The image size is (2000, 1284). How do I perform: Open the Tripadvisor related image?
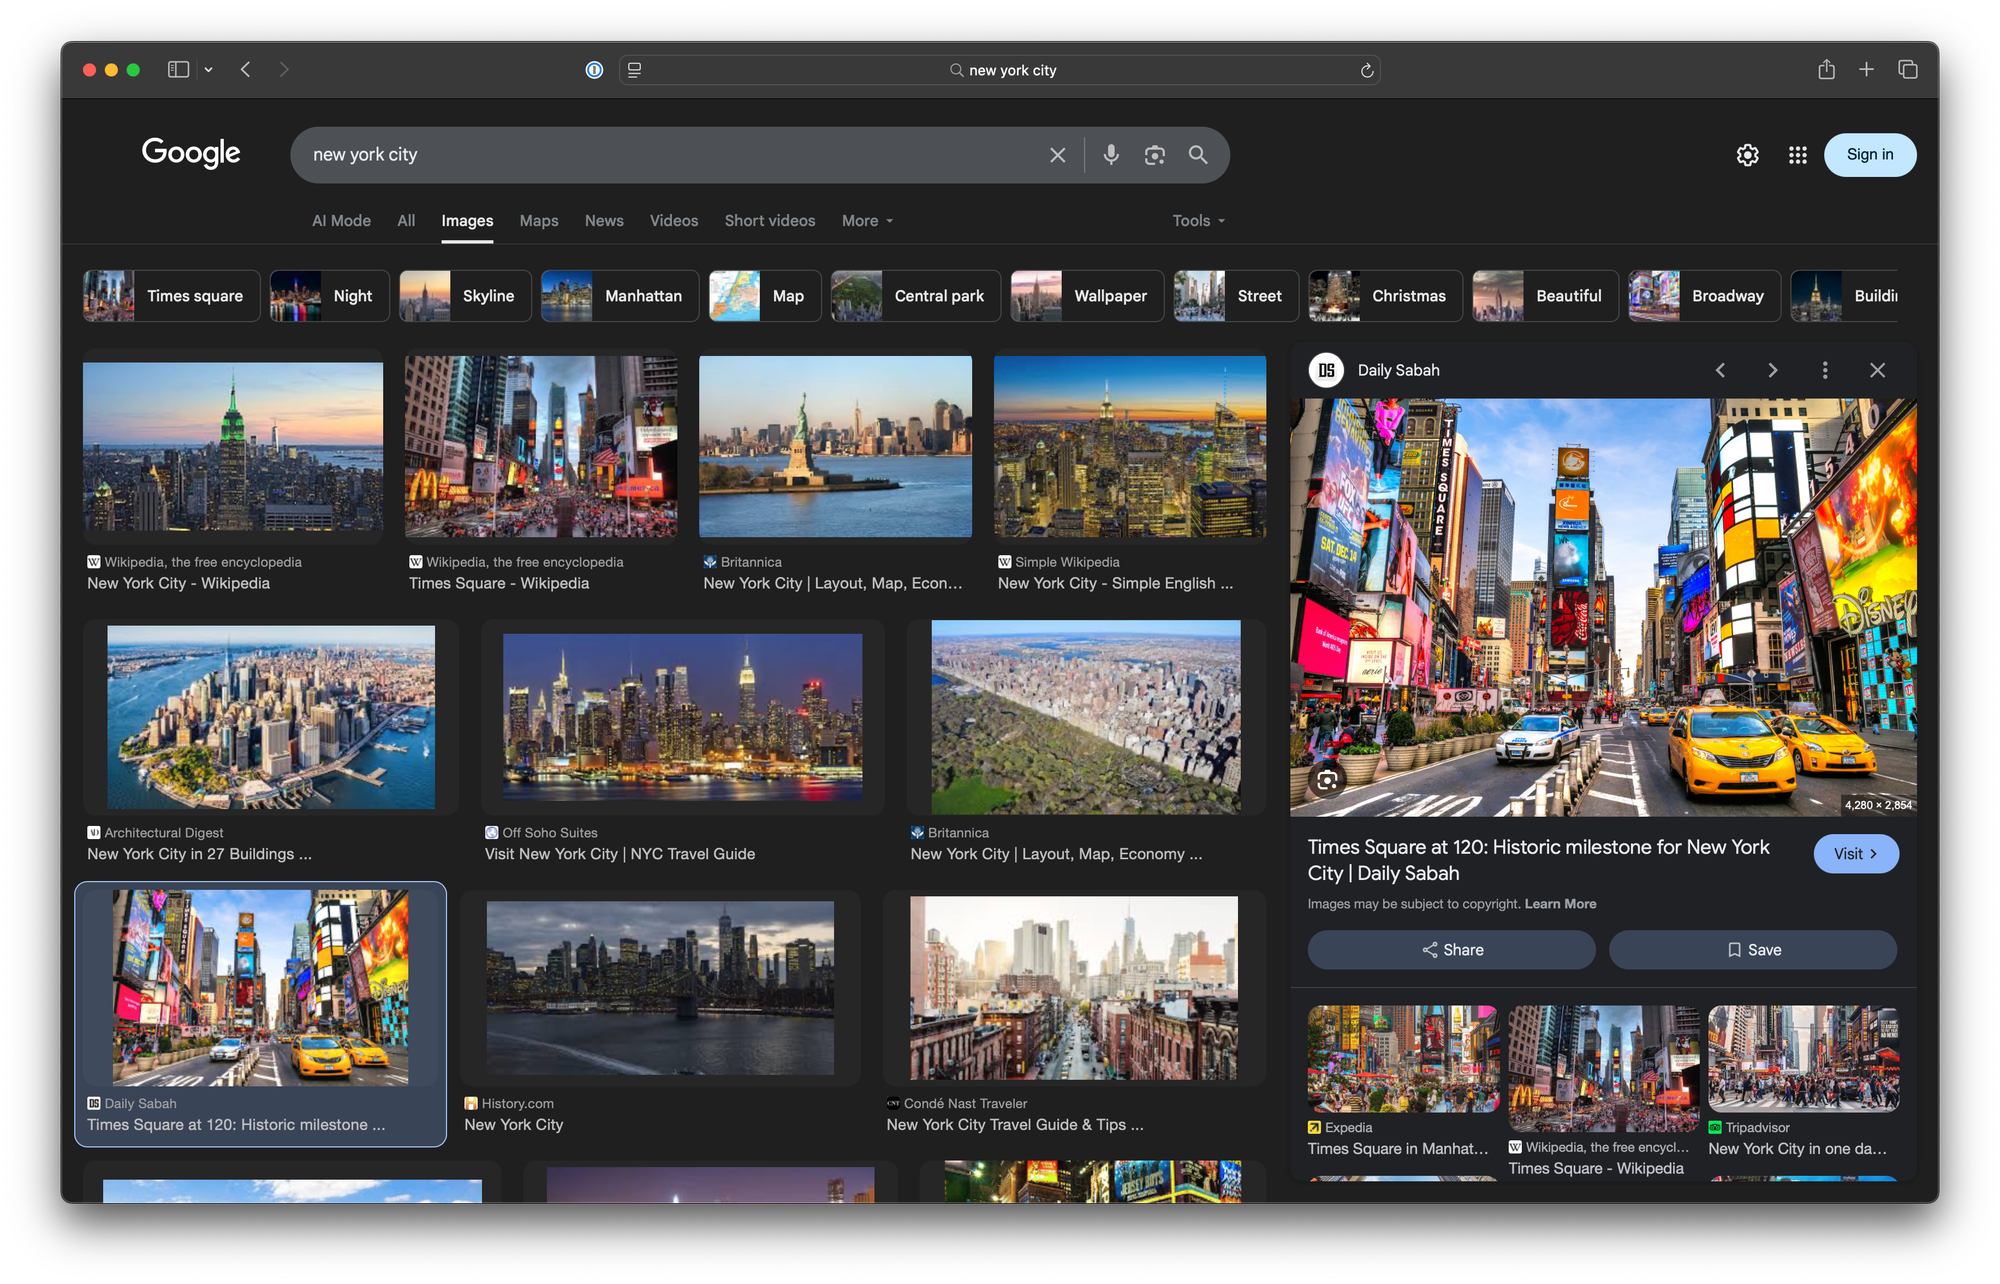(1803, 1060)
